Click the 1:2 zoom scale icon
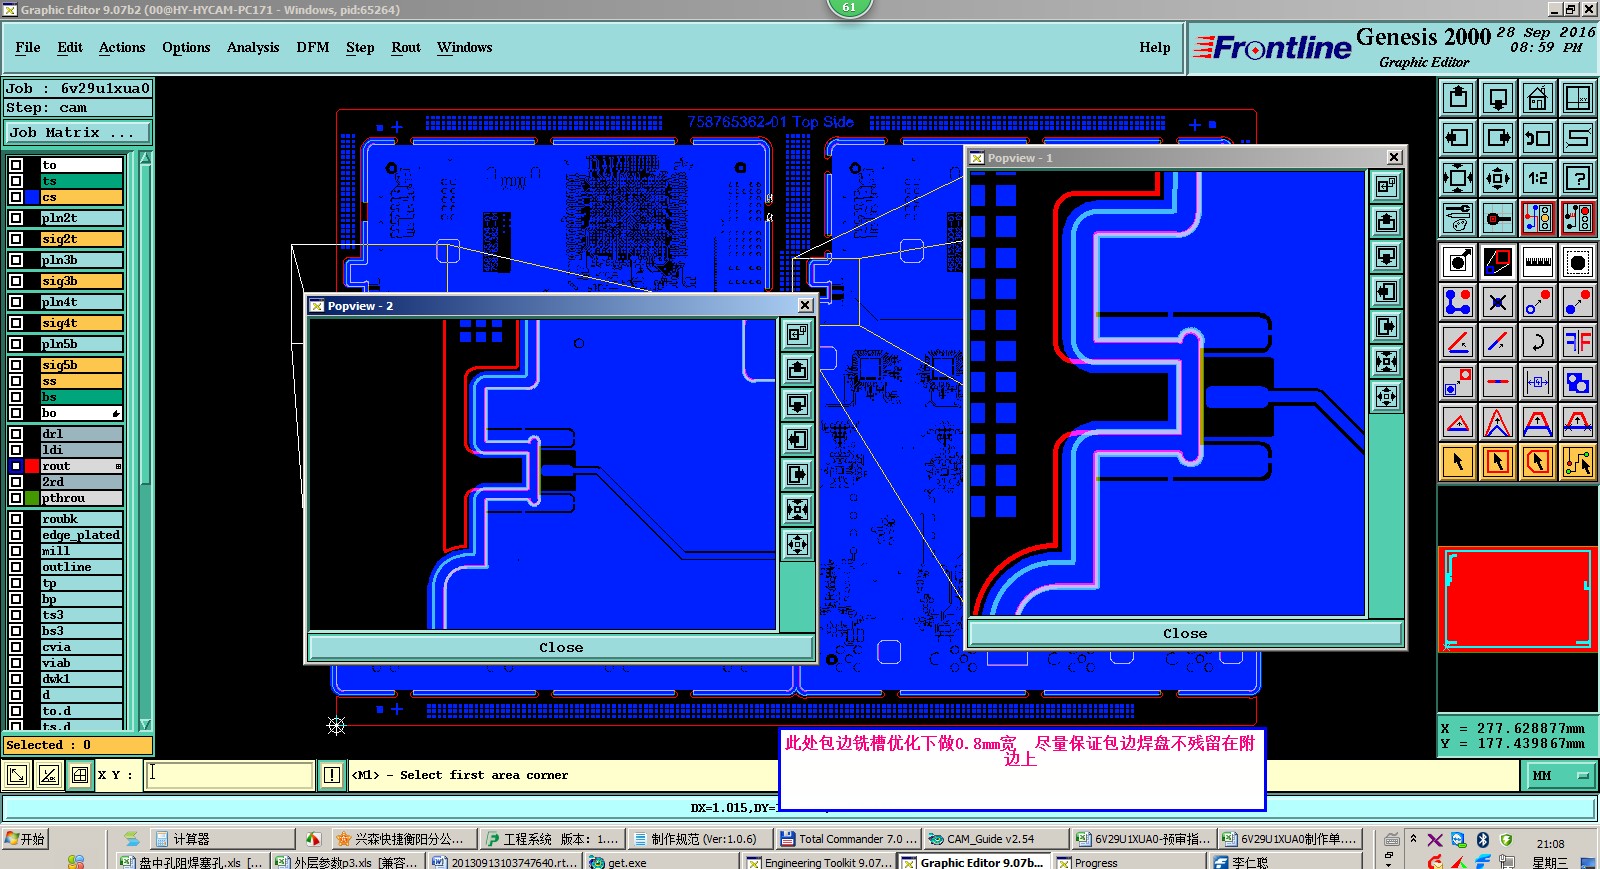The width and height of the screenshot is (1600, 869). [1538, 178]
